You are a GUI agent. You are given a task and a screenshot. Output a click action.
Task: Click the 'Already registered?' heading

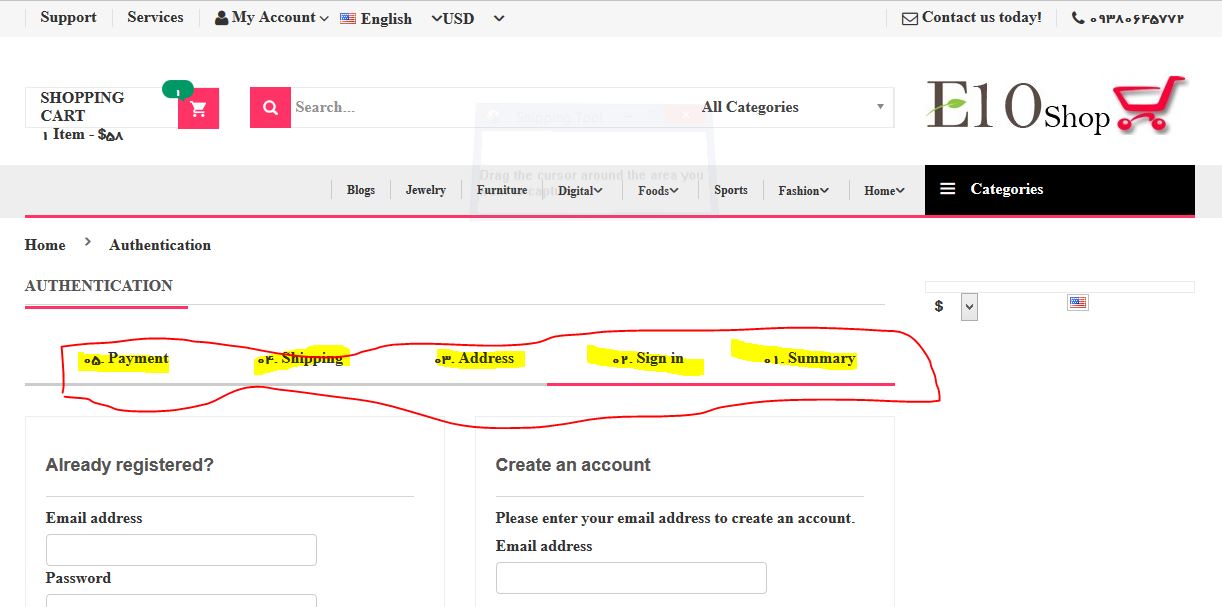(x=130, y=465)
